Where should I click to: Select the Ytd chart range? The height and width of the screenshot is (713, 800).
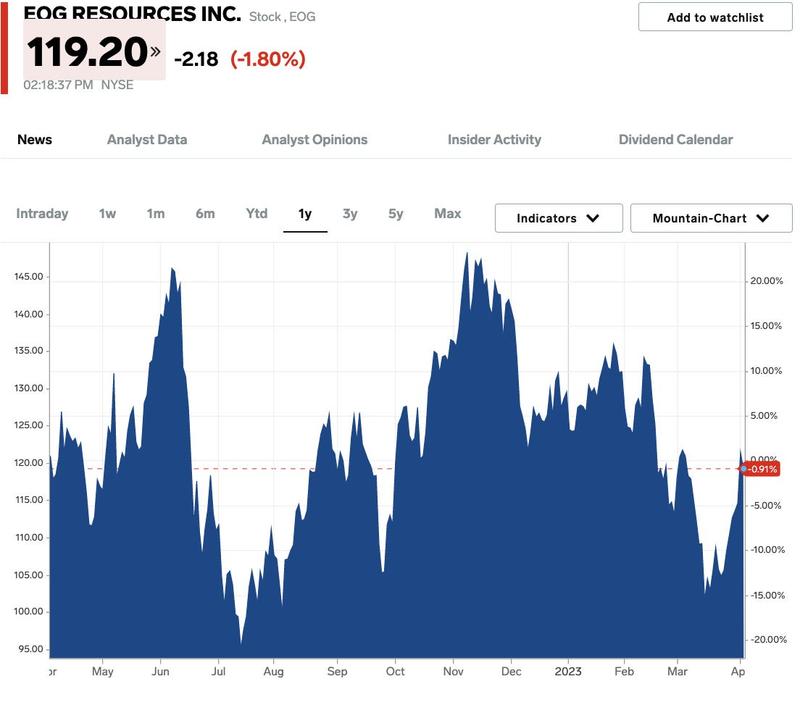[257, 213]
